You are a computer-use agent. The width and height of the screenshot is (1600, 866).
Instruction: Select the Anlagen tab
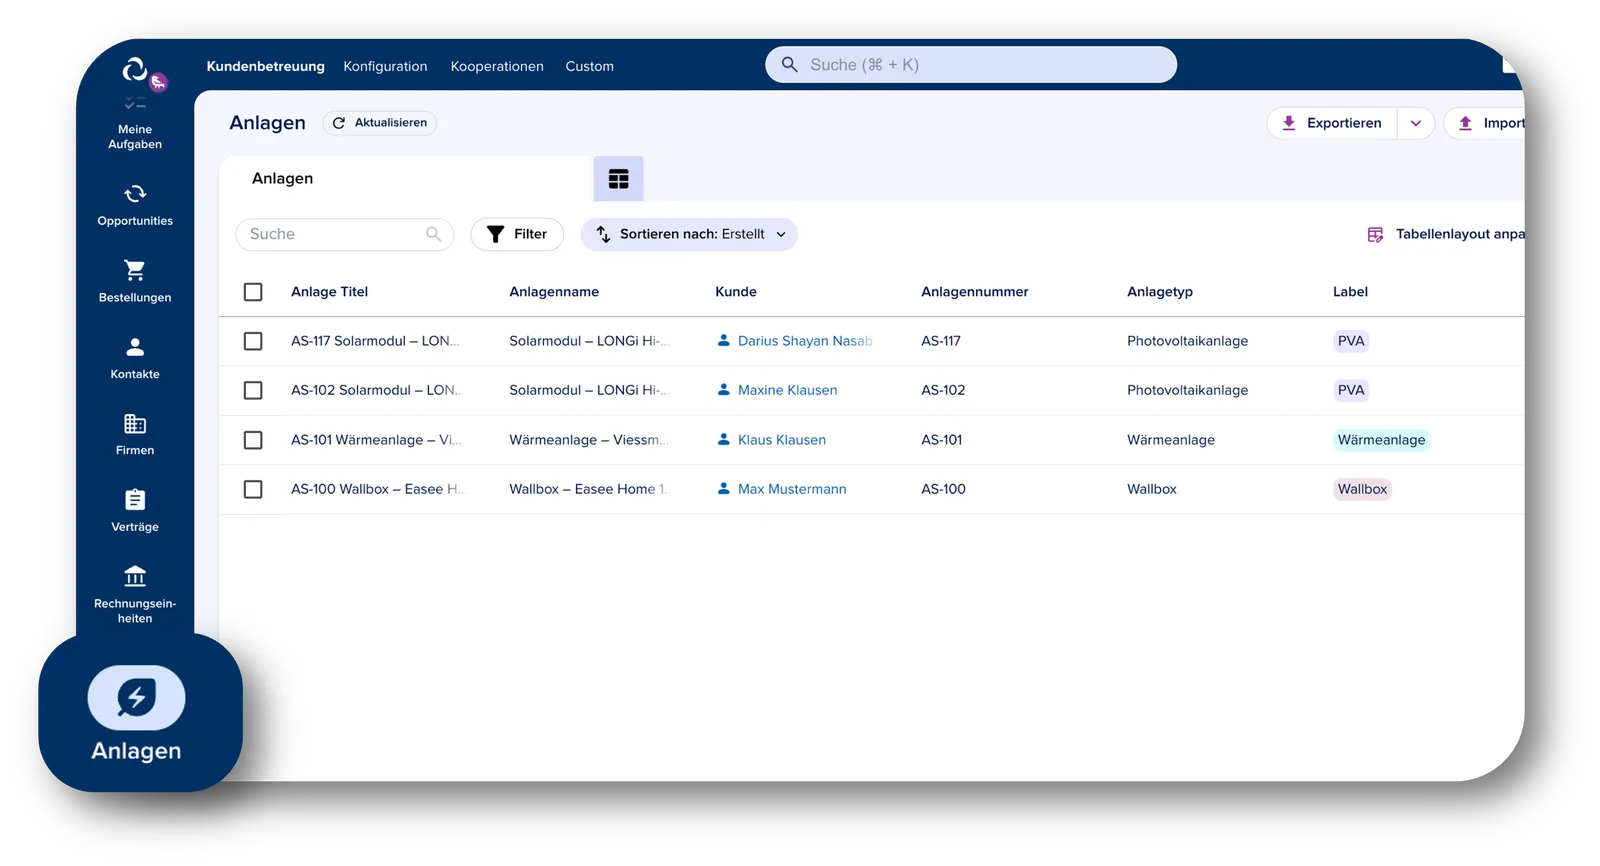click(283, 178)
